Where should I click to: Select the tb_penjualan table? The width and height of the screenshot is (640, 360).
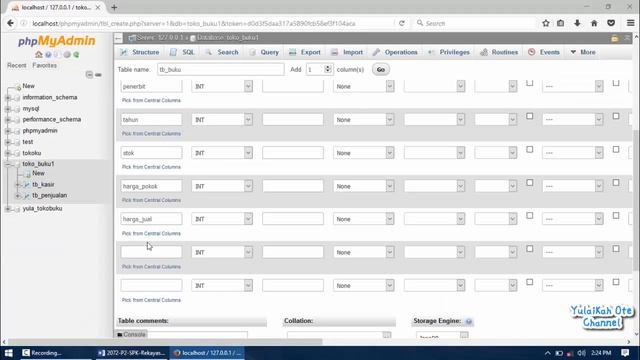[49, 196]
